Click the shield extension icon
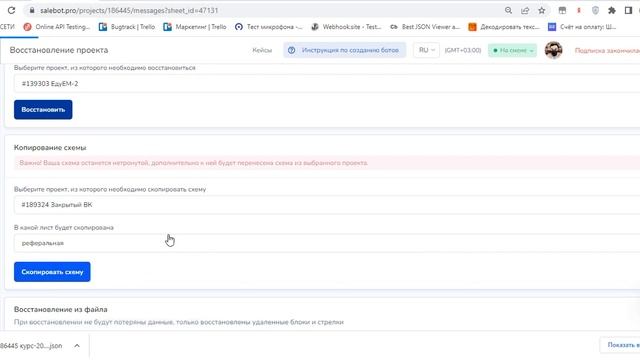The image size is (640, 360). point(596,11)
